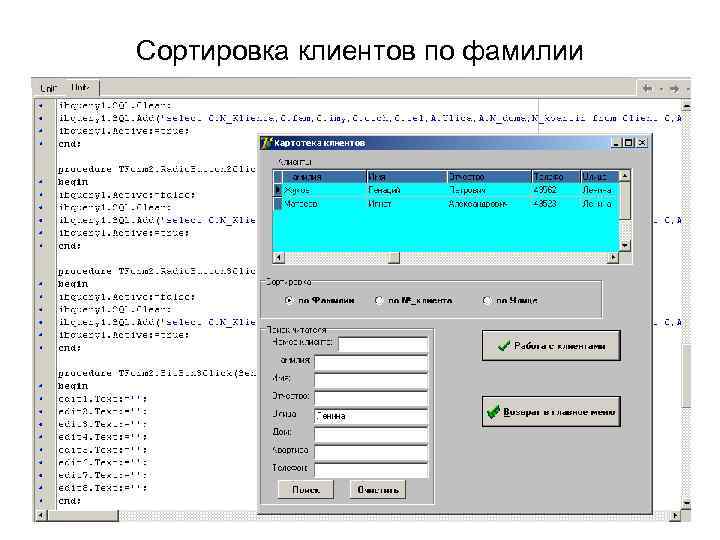Click the code editor's scroll-up arrow
The image size is (720, 540).
point(686,107)
